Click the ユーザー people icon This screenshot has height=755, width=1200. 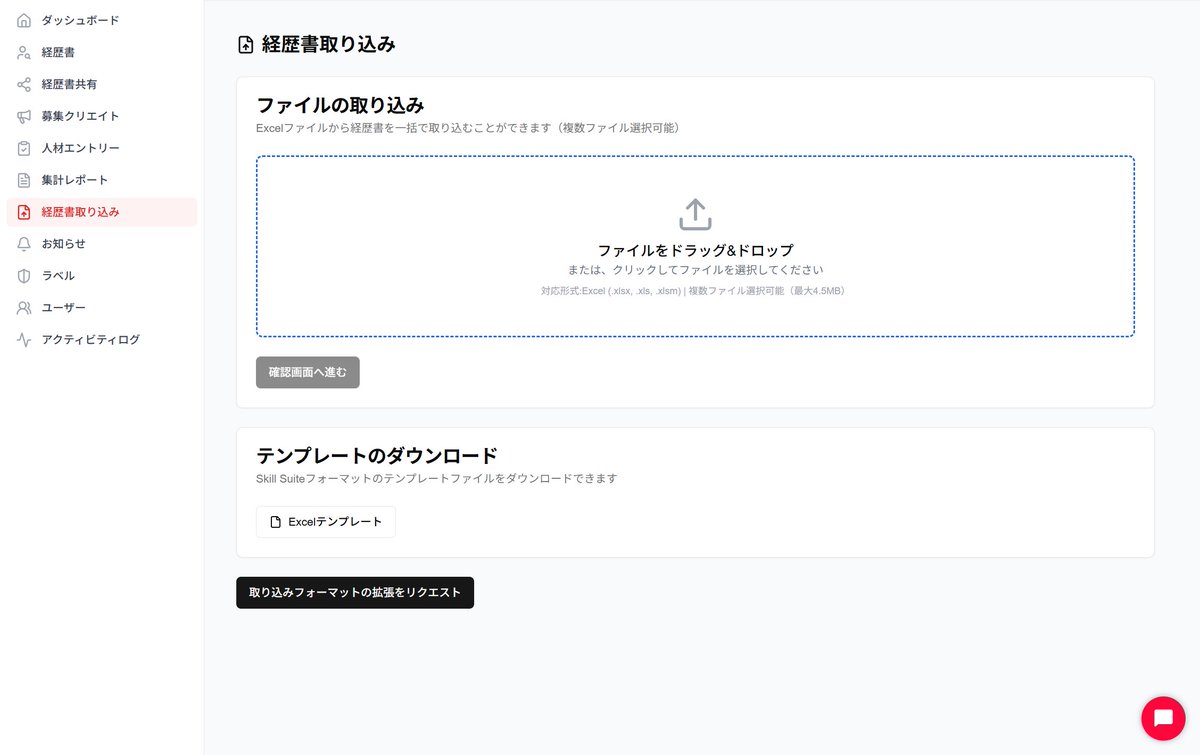24,308
